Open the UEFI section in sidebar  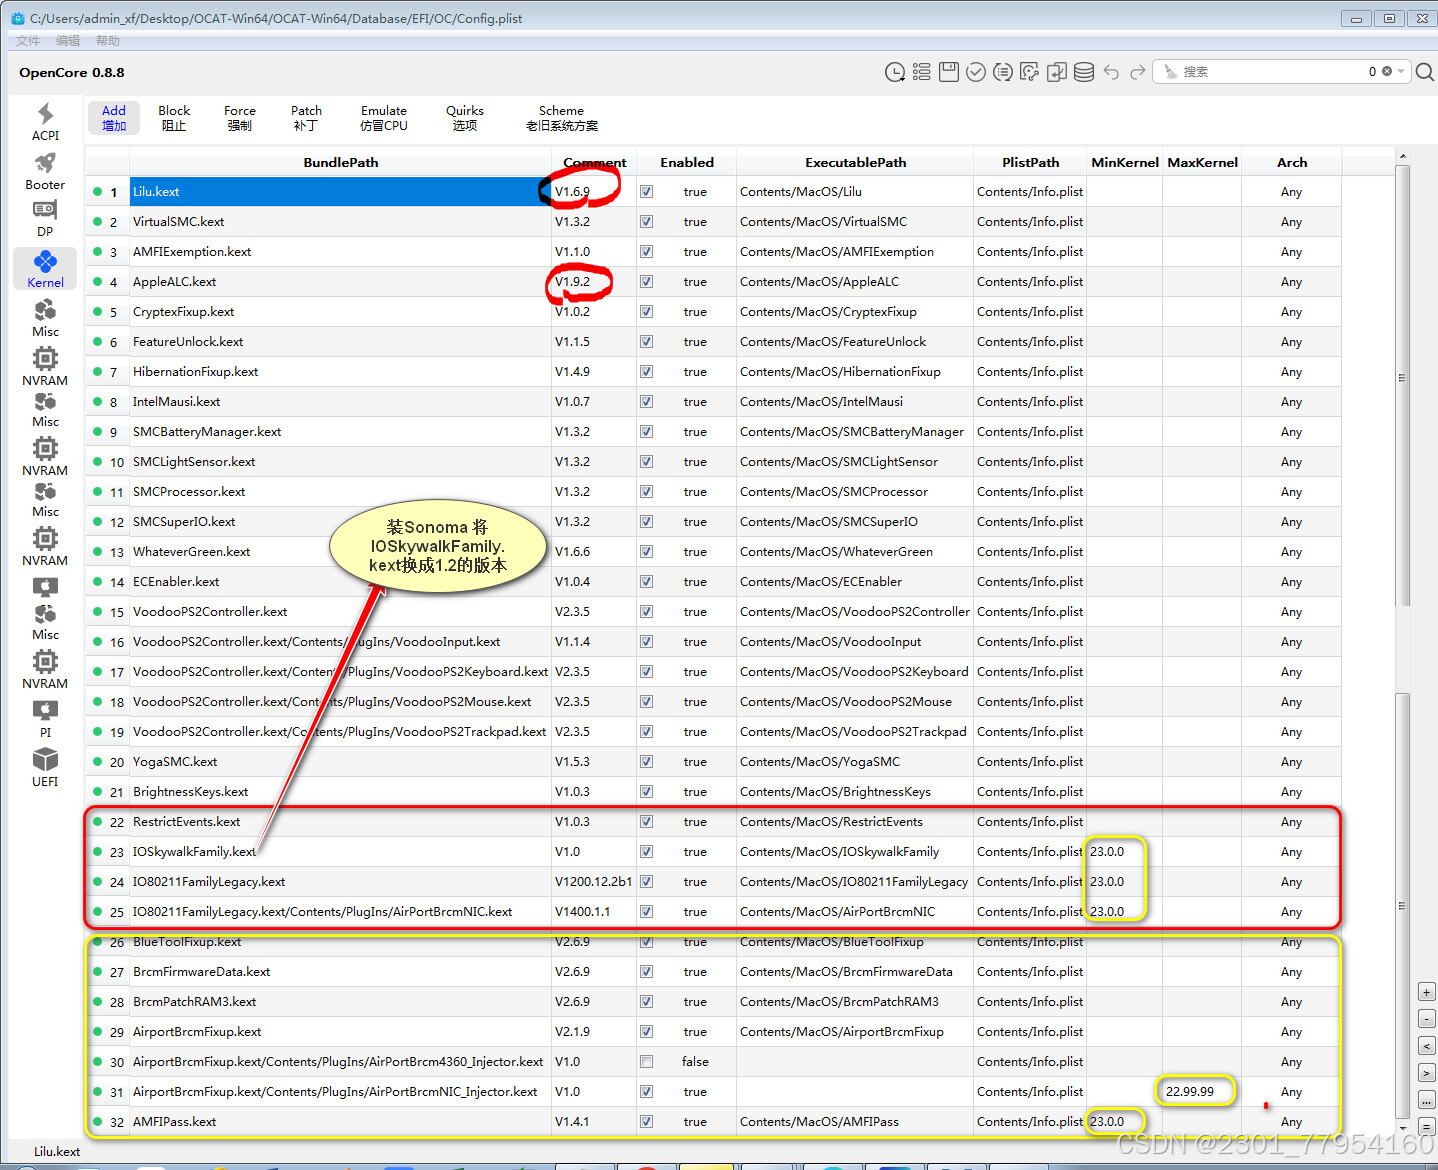click(x=45, y=768)
